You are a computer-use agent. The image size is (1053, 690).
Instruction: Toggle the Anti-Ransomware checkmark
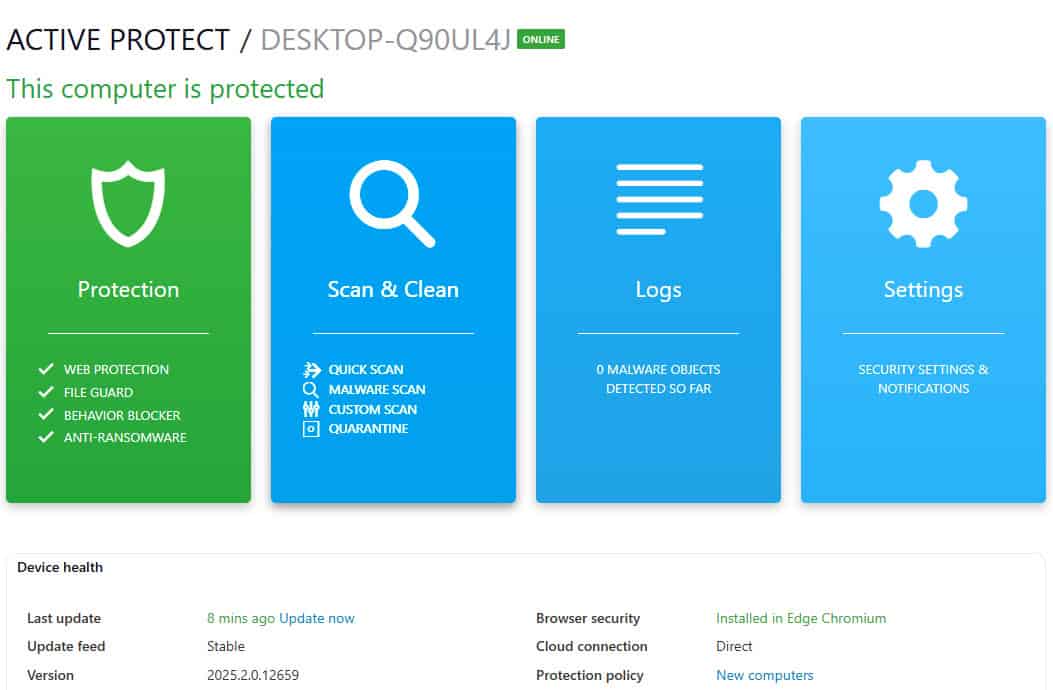click(x=46, y=437)
